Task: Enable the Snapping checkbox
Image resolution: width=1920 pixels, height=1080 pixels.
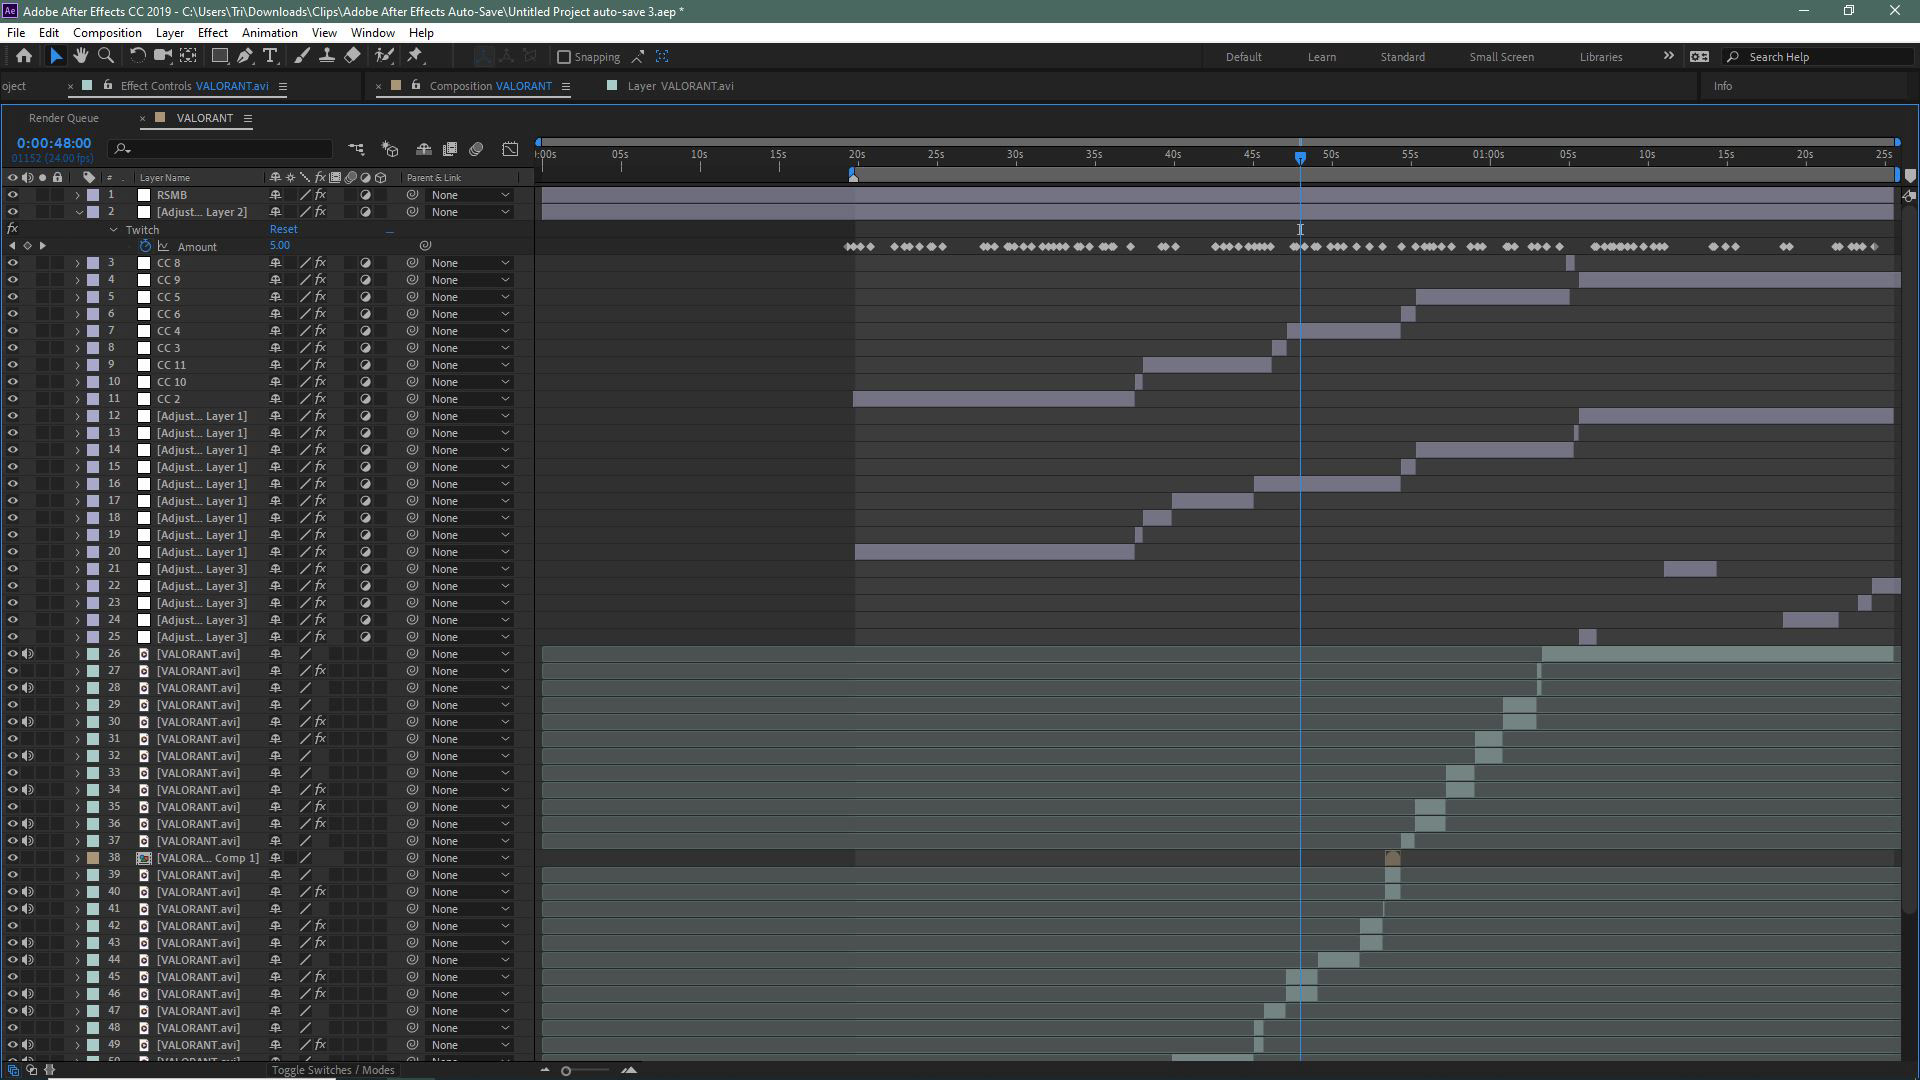Action: point(564,57)
